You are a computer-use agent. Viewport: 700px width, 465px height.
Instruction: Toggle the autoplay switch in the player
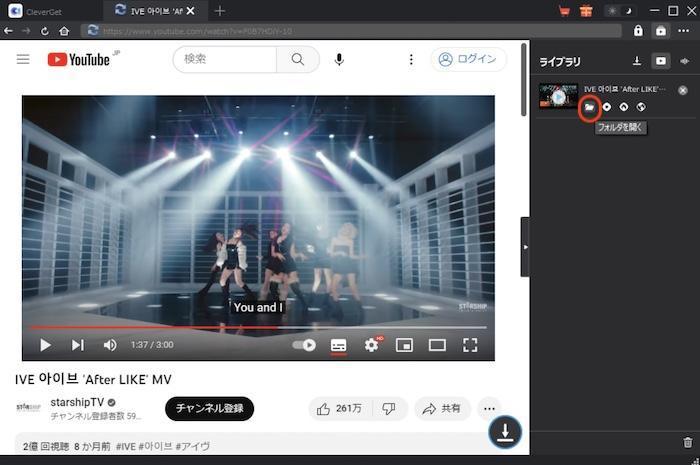(x=304, y=345)
